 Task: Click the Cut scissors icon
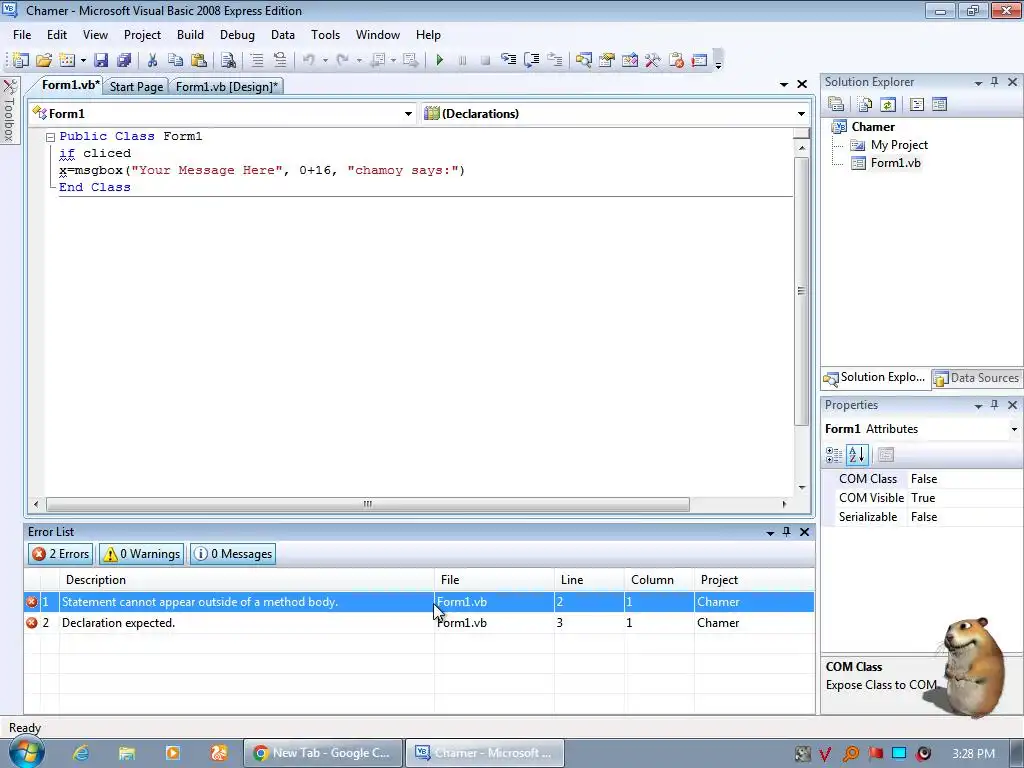pos(152,60)
